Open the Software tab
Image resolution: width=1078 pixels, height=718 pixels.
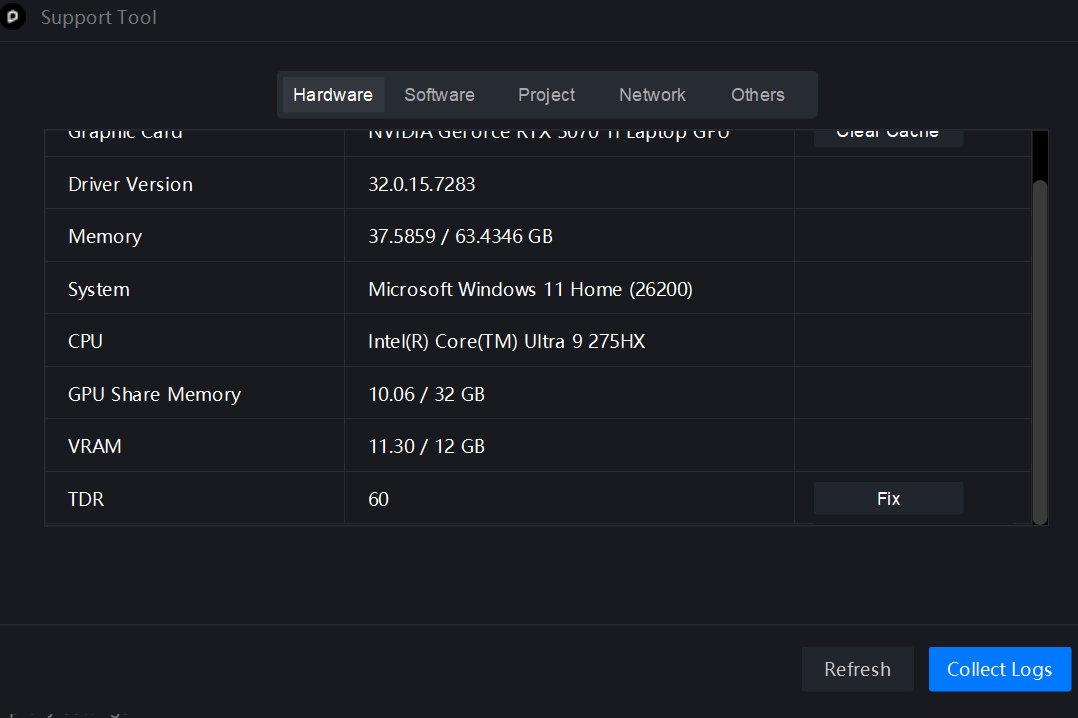tap(439, 95)
